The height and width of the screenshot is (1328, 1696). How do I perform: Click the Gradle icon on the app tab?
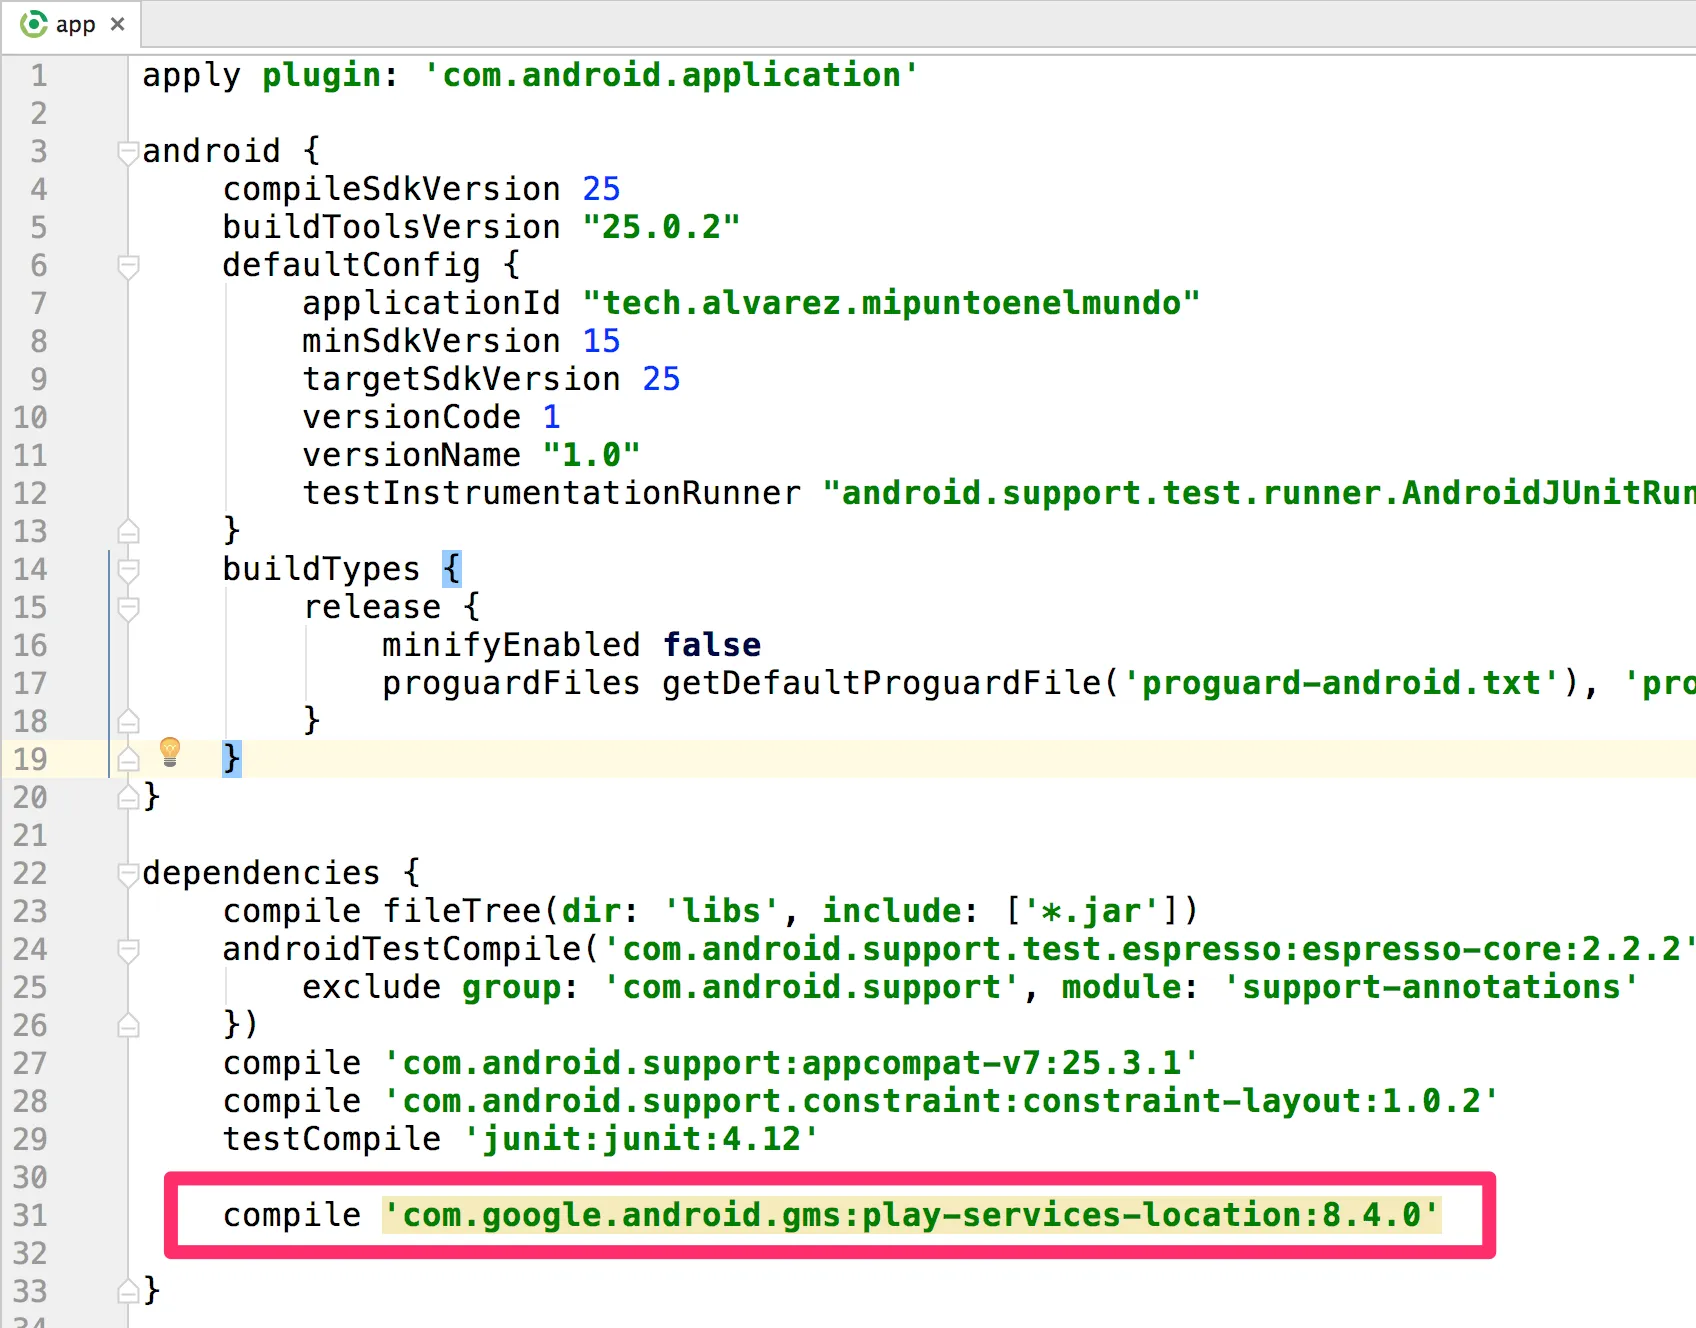point(34,24)
